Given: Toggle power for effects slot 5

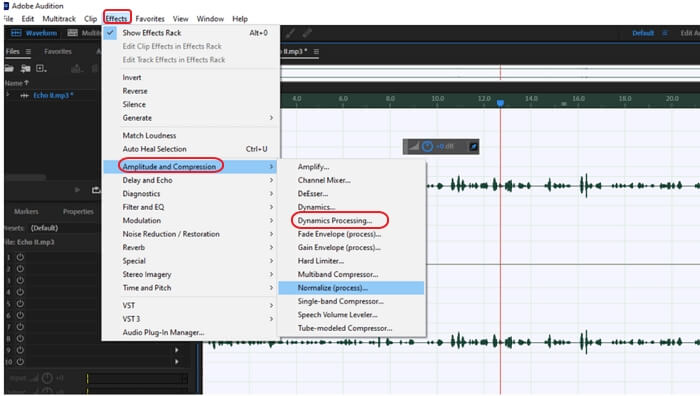Looking at the screenshot, I should [x=20, y=304].
